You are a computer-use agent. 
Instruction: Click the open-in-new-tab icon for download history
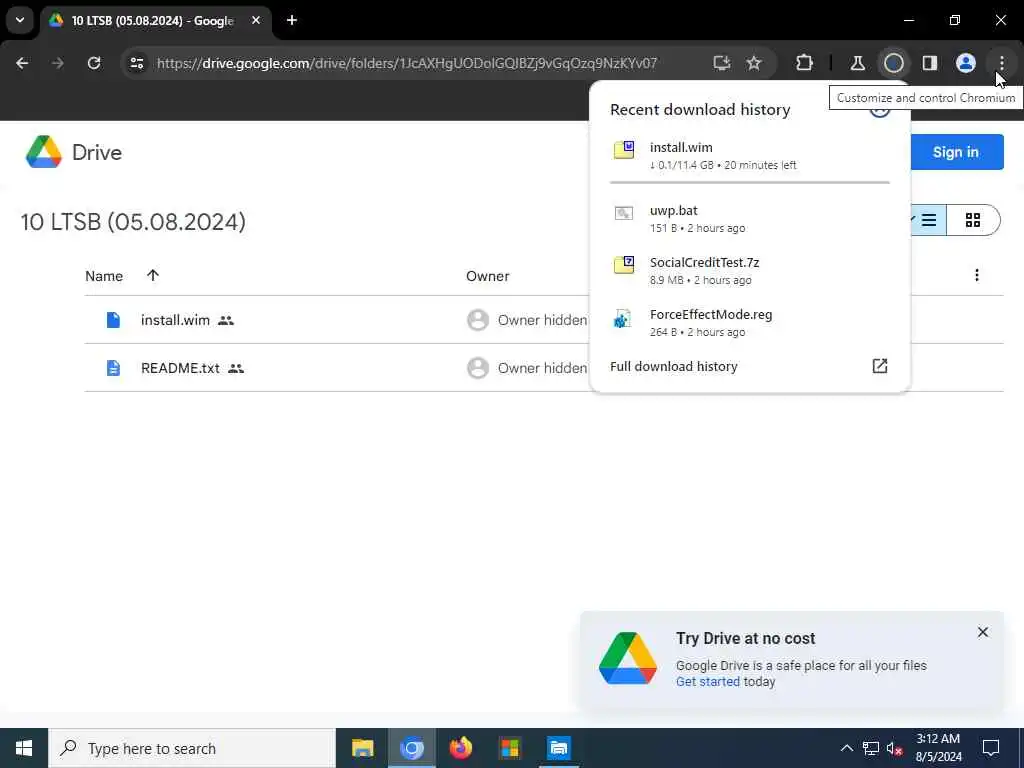(880, 366)
